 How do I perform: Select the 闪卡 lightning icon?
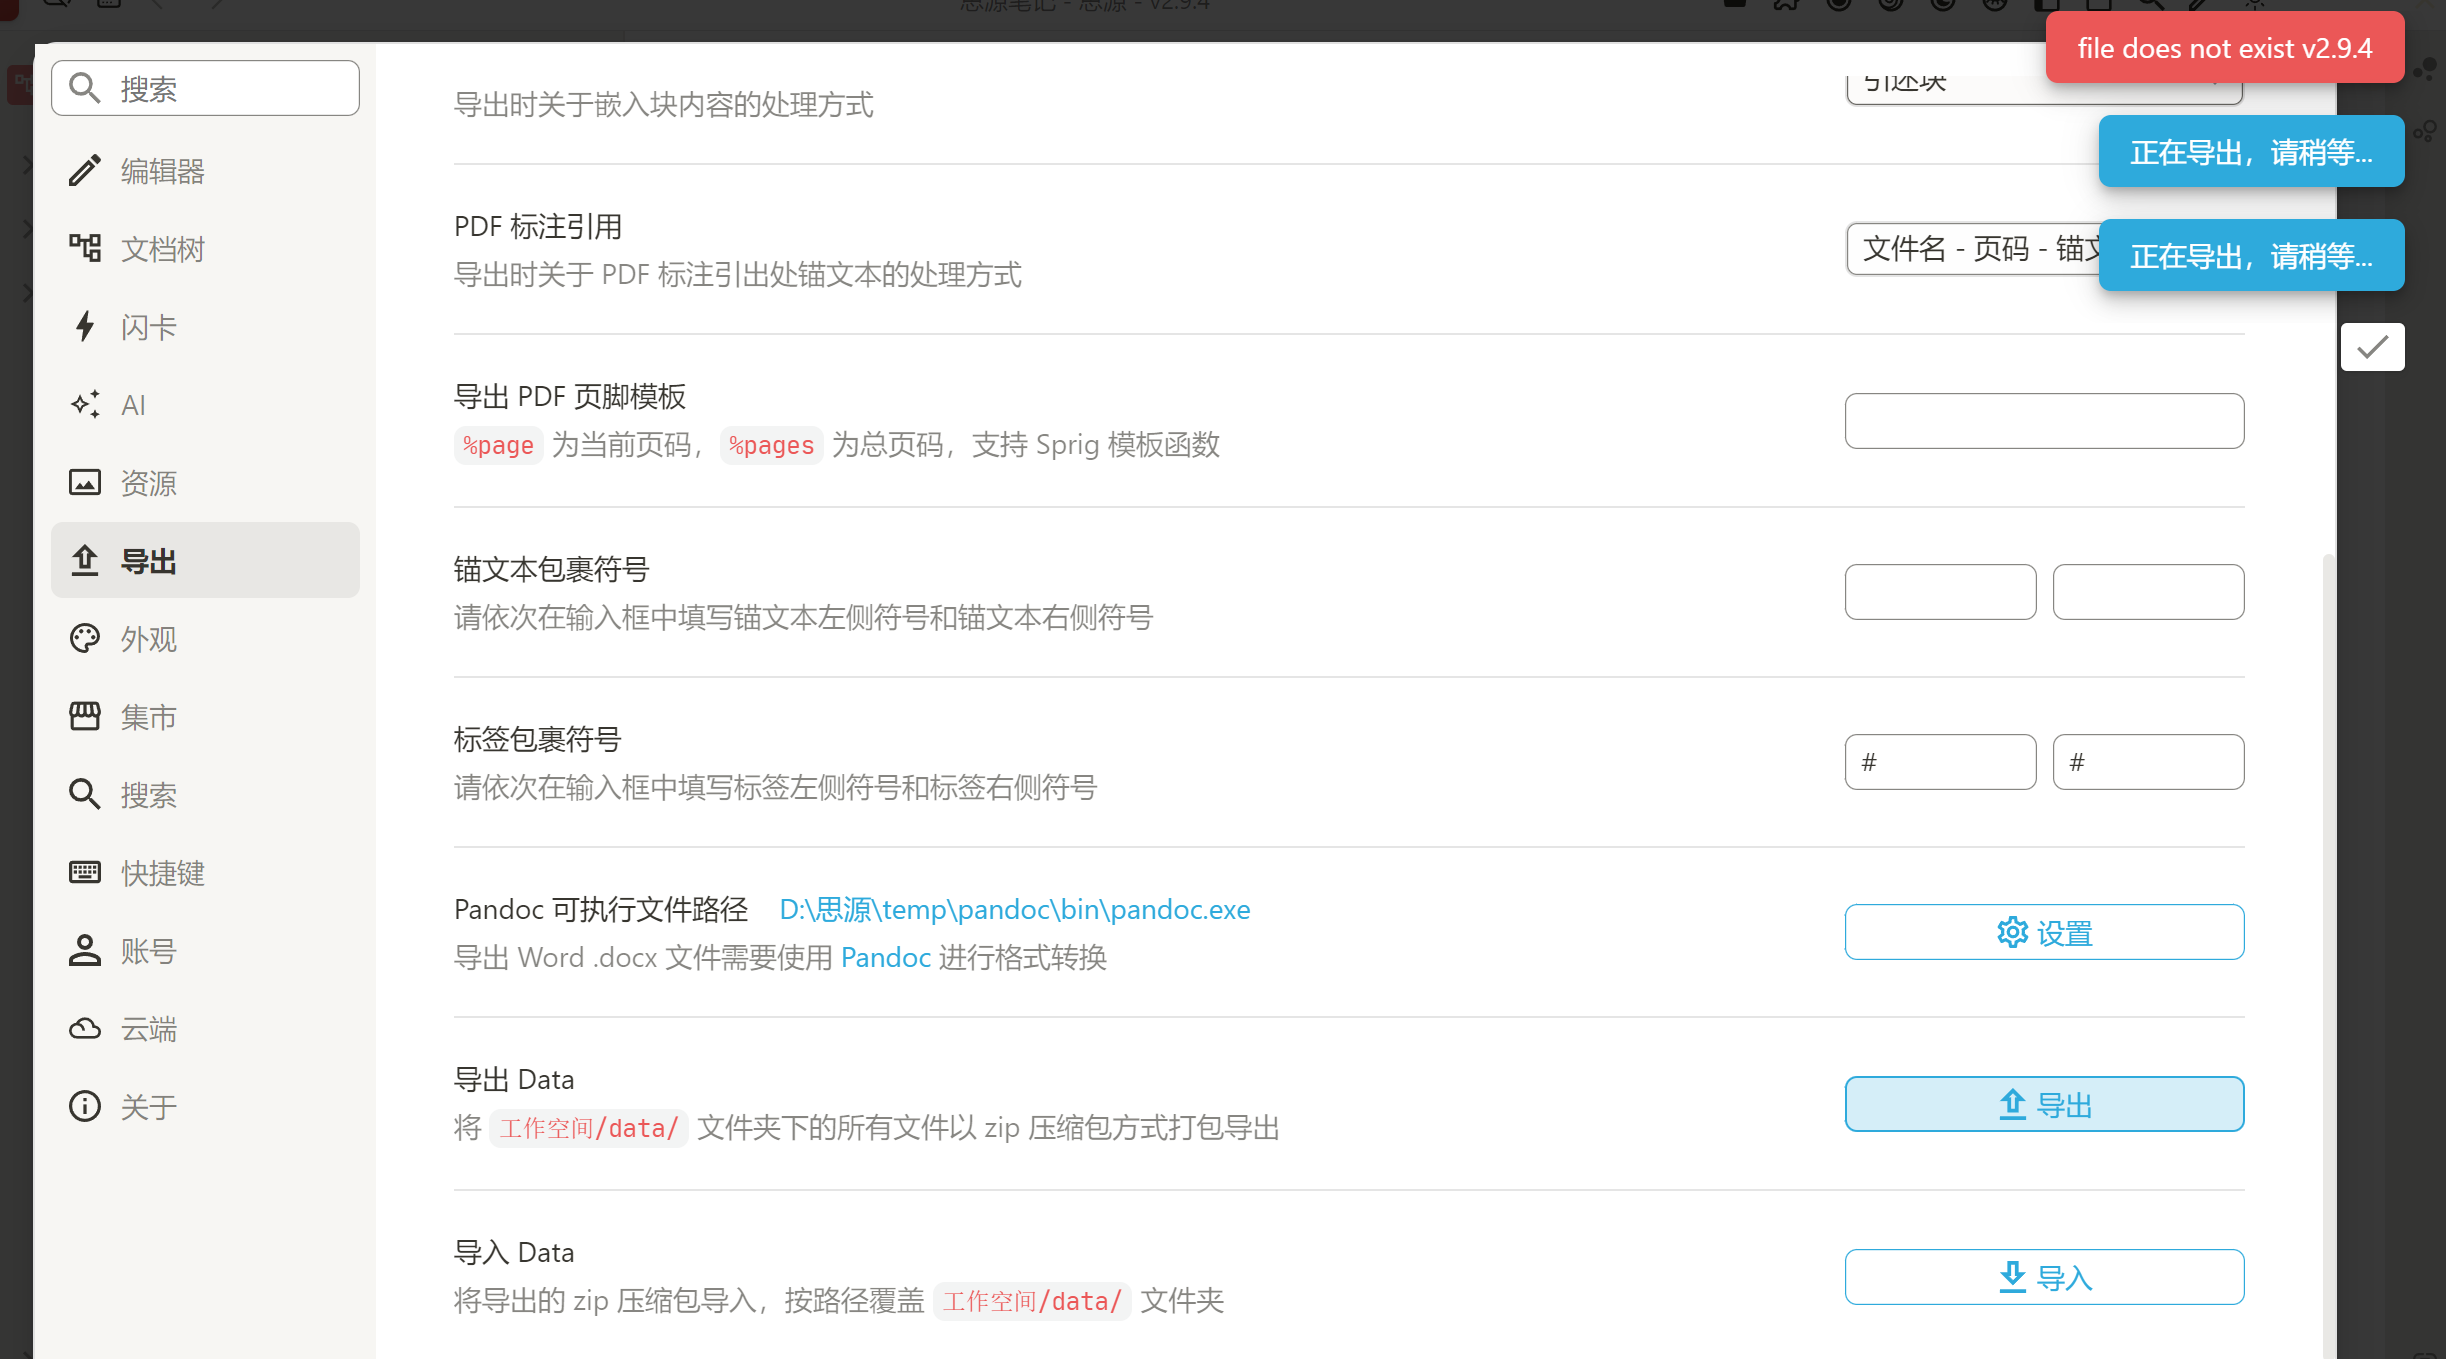click(x=85, y=327)
